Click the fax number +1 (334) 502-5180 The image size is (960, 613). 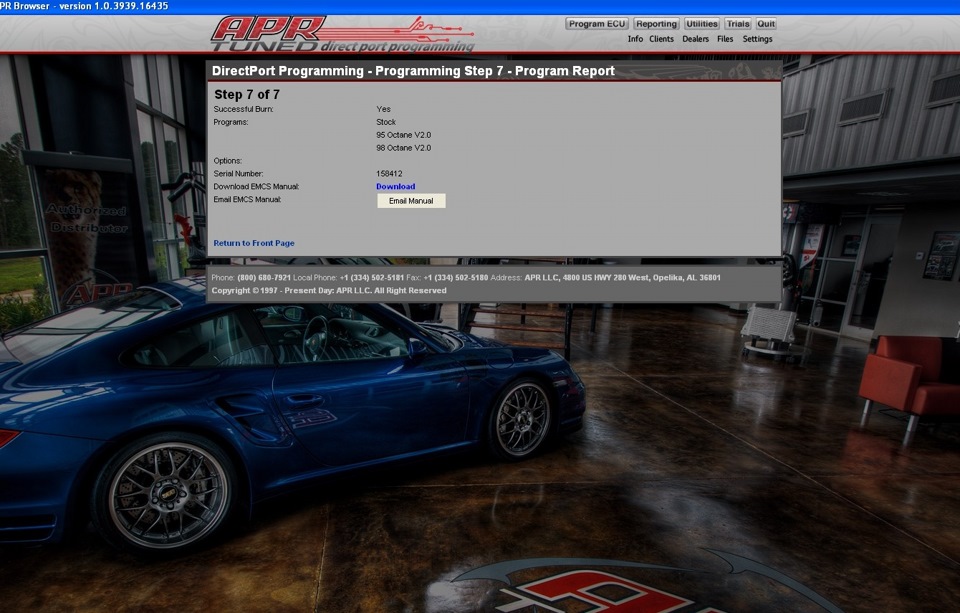coord(456,277)
